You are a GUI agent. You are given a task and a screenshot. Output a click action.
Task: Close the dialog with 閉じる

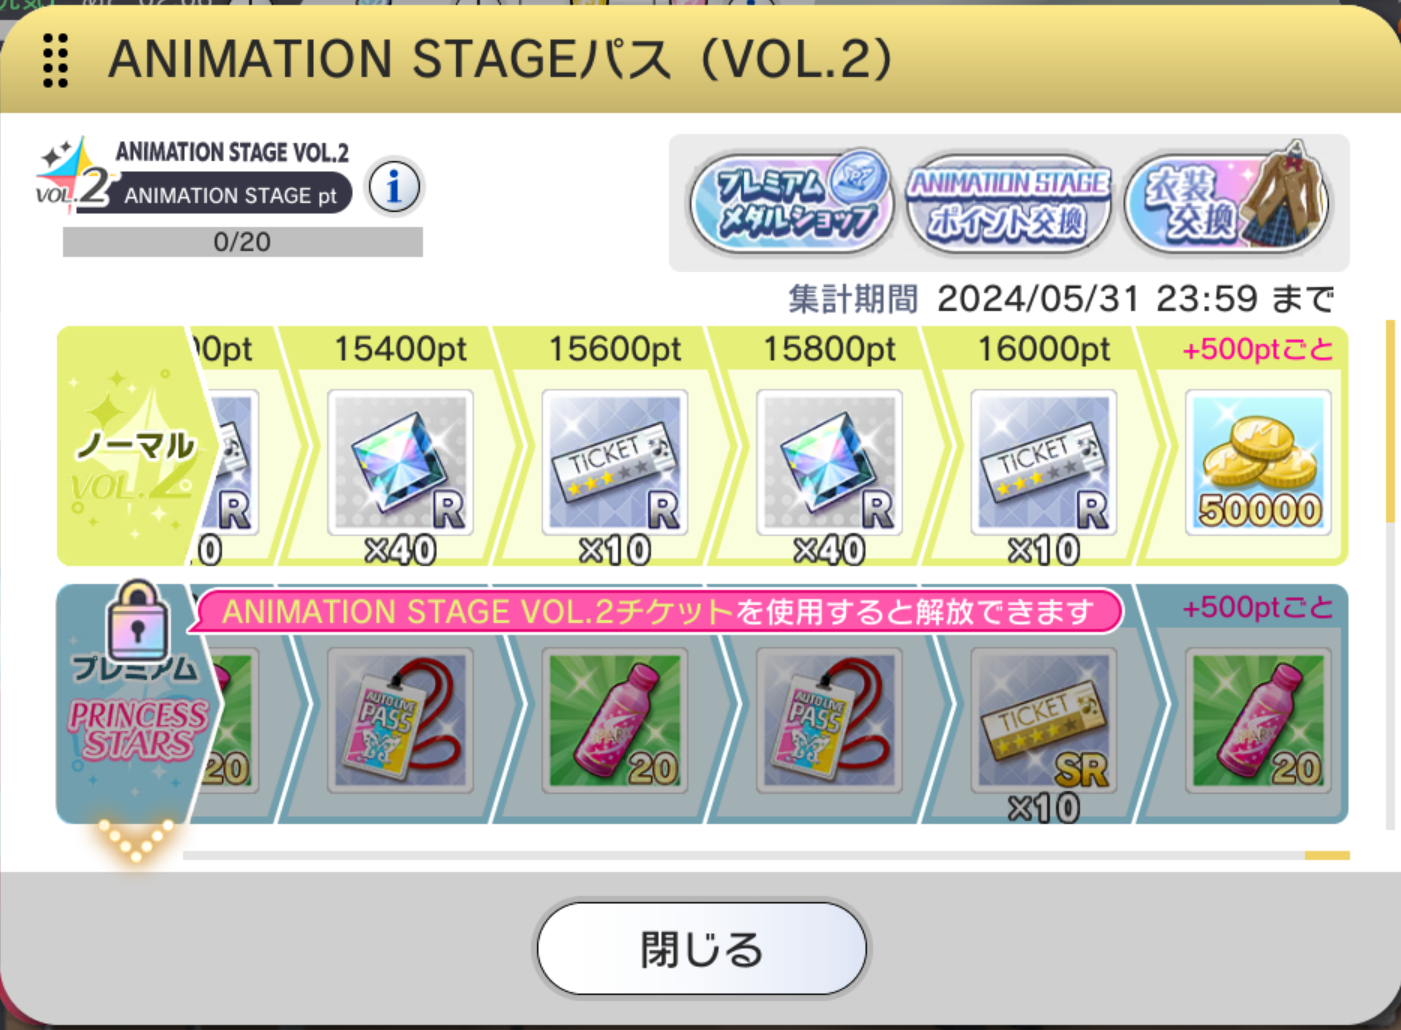(x=702, y=949)
